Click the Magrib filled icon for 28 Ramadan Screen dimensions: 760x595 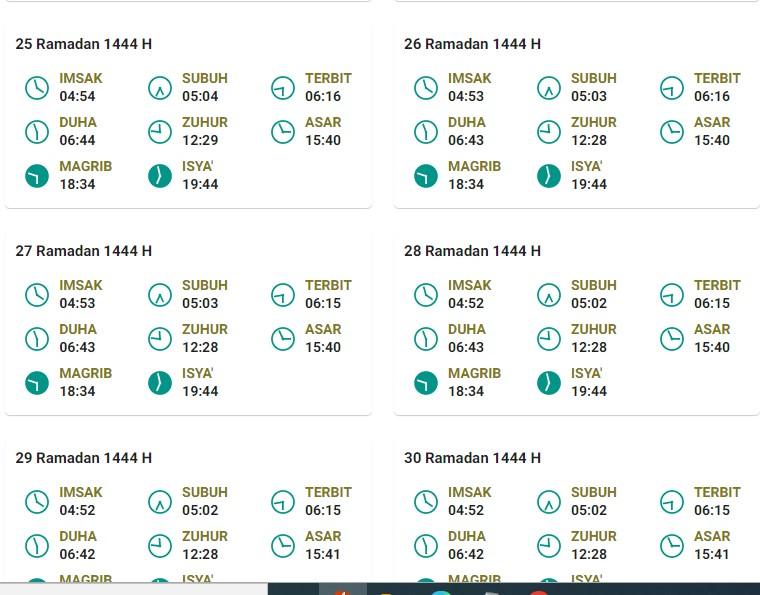click(426, 383)
